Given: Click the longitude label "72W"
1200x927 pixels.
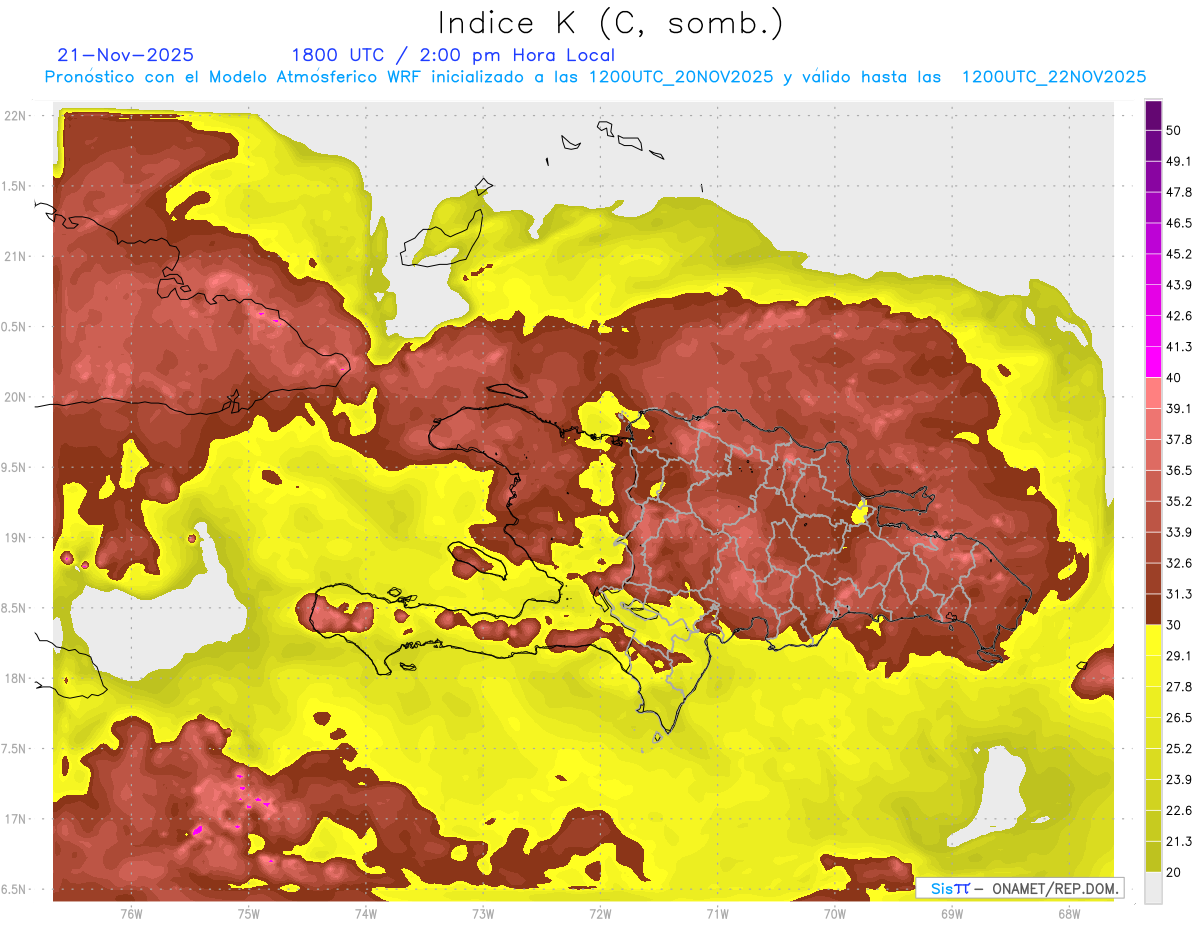Looking at the screenshot, I should [600, 914].
